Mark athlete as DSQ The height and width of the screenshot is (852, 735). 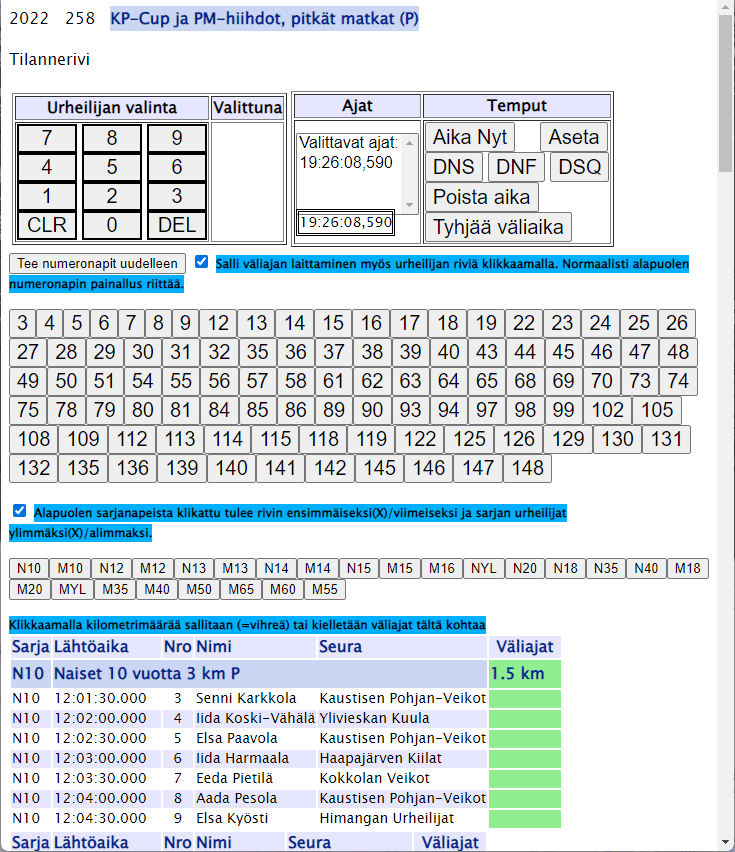coord(579,167)
